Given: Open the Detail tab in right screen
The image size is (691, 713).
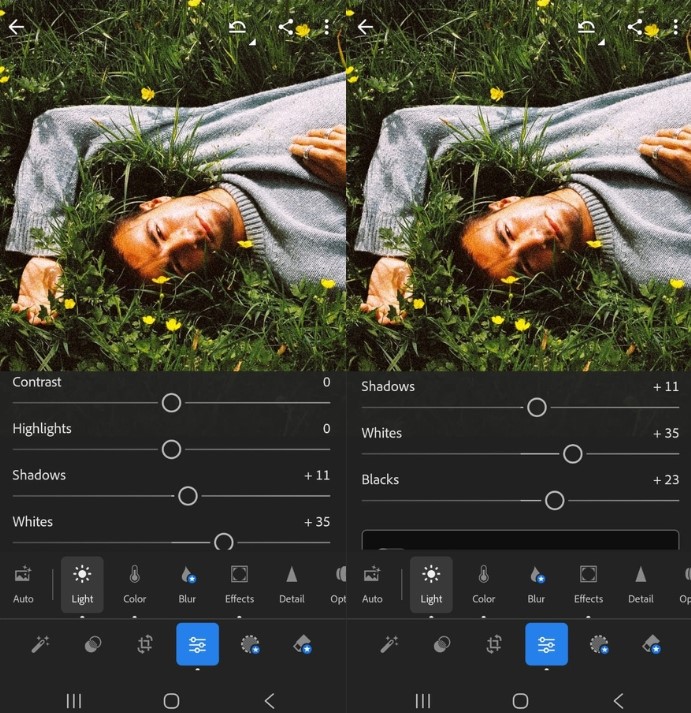Looking at the screenshot, I should click(641, 585).
